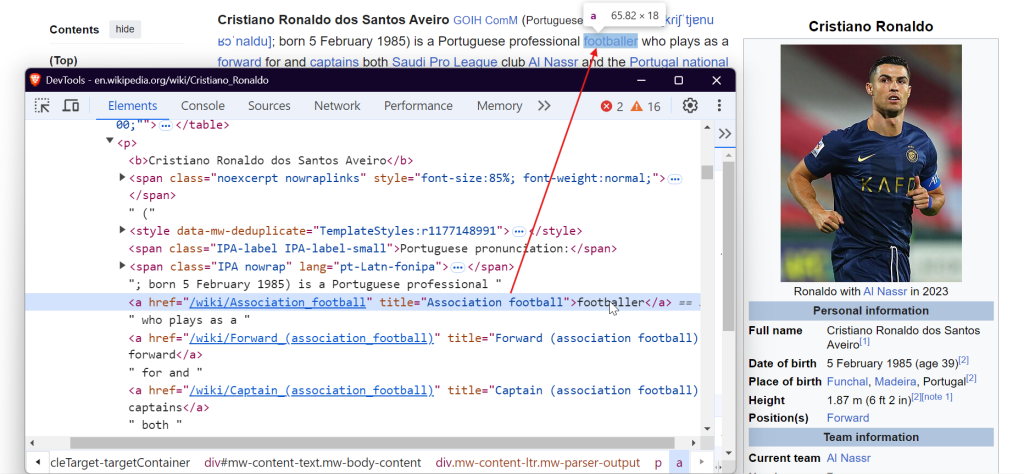Click the Brave icon in DevTools title bar
The image size is (1024, 474).
[35, 80]
